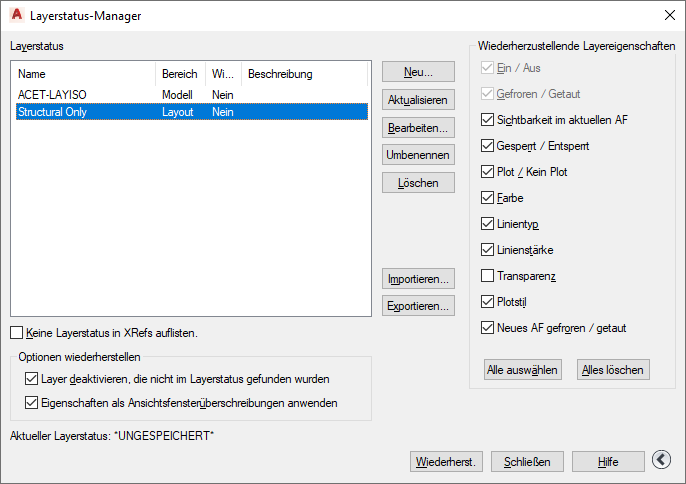Click the Neu... button
The image size is (686, 484).
(418, 72)
